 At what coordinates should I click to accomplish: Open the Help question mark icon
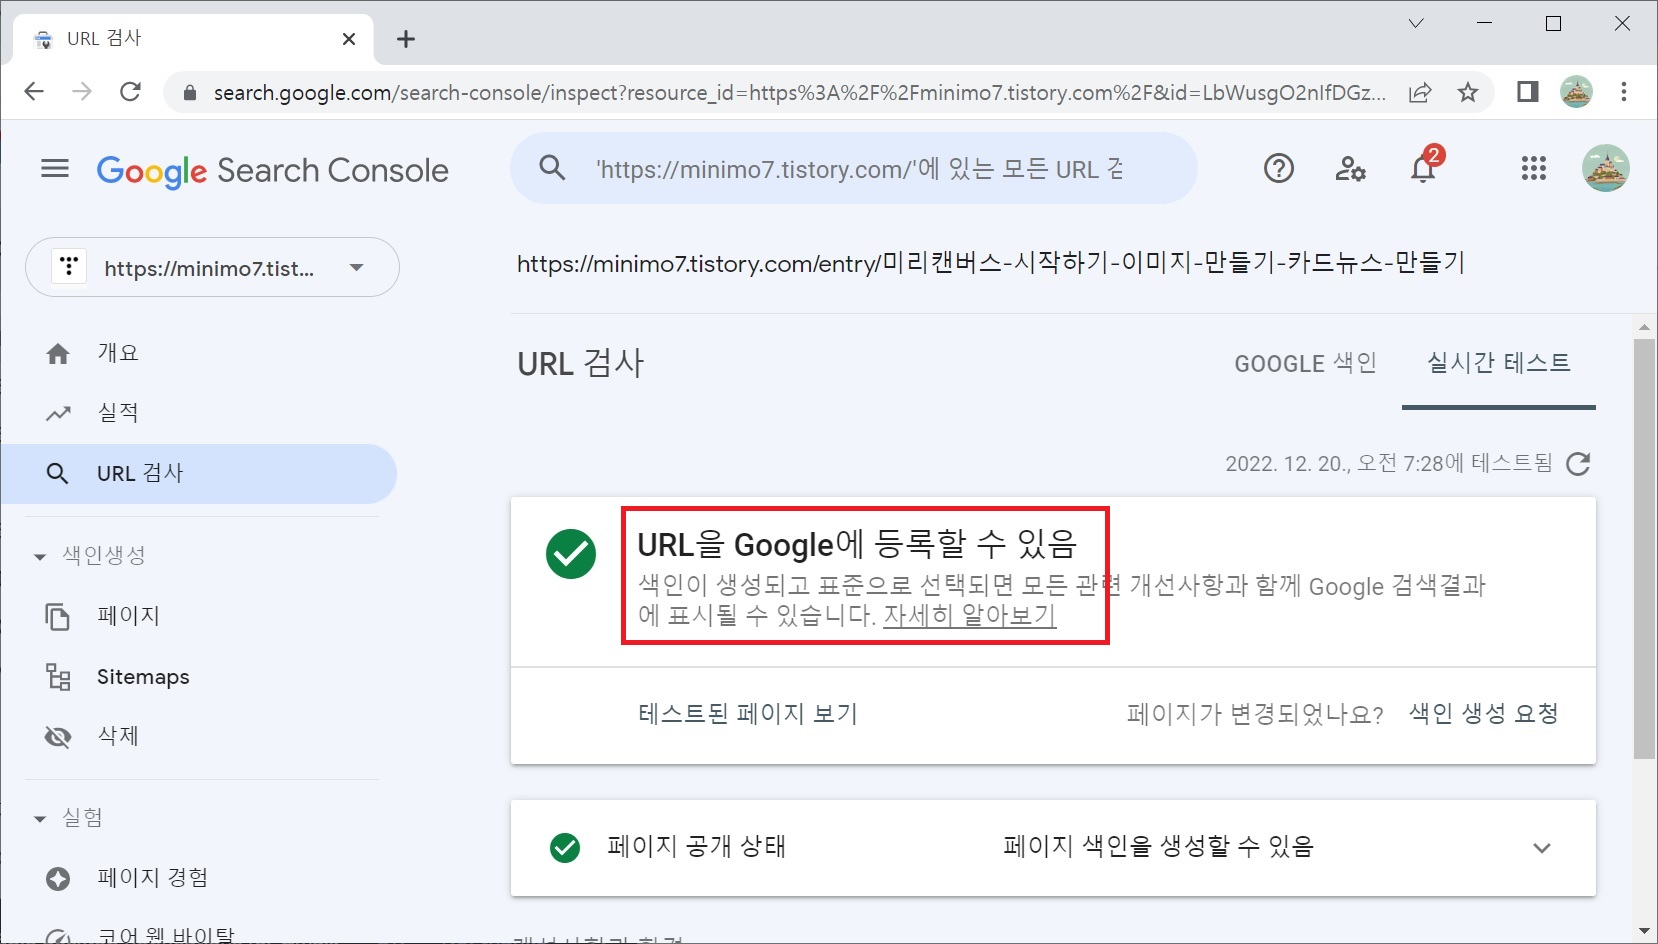[1278, 169]
